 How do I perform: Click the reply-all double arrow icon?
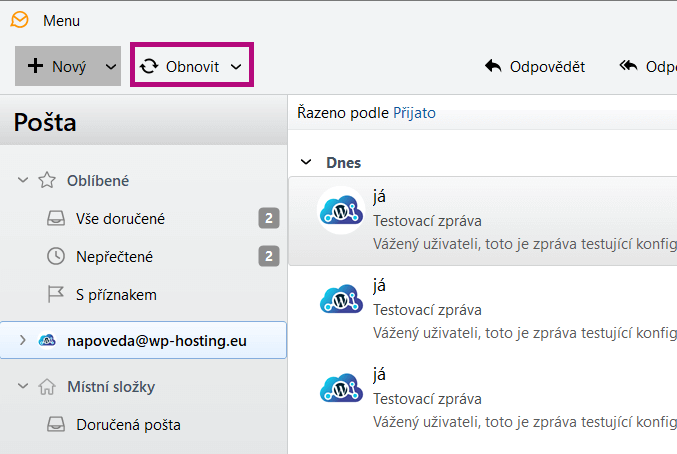pos(628,66)
